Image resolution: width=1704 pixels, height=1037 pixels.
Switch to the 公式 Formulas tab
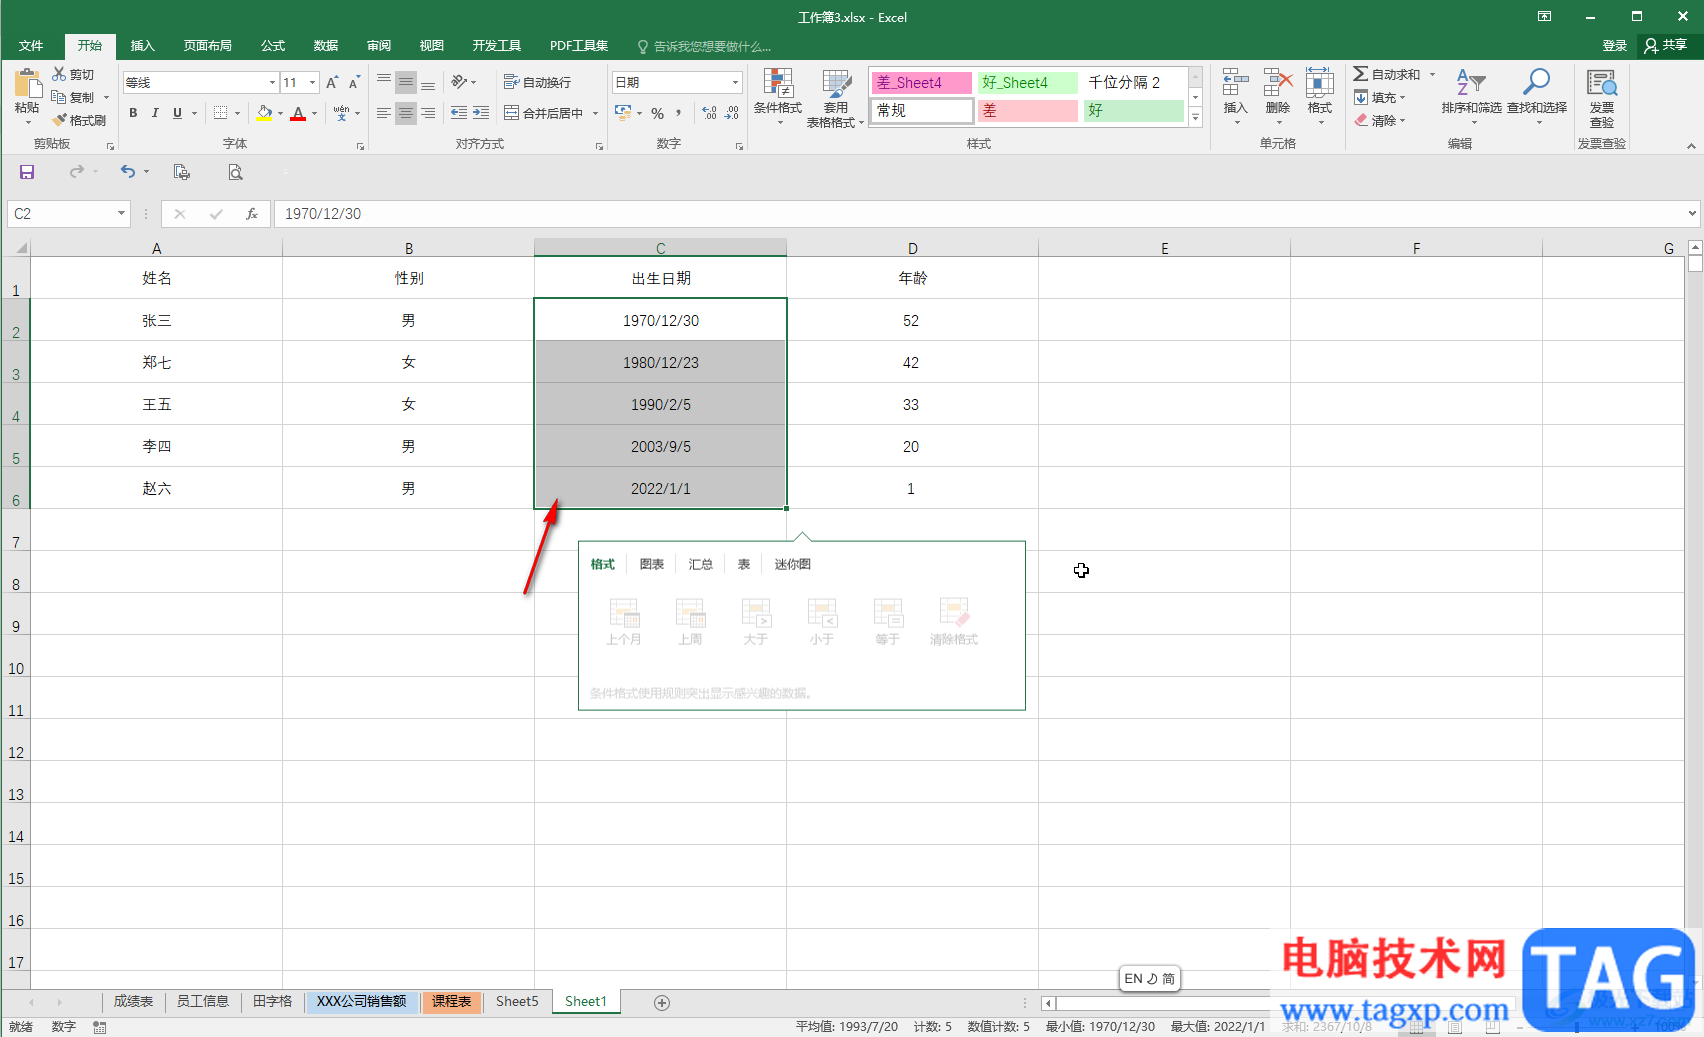coord(273,46)
